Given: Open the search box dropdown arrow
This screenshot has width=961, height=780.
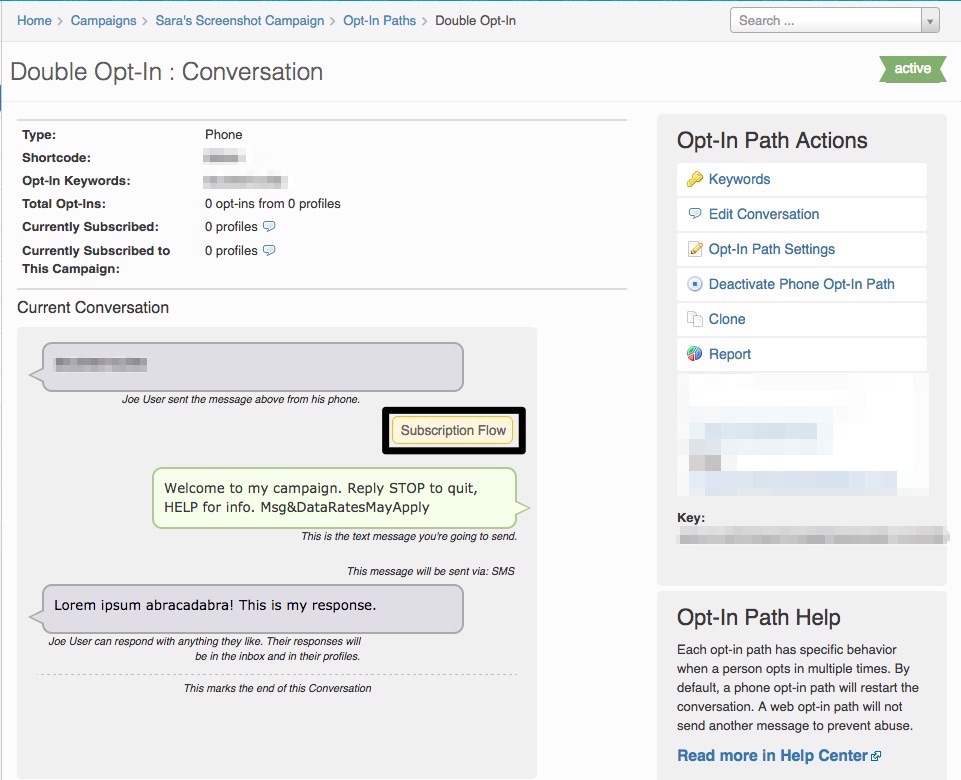Looking at the screenshot, I should click(x=930, y=21).
